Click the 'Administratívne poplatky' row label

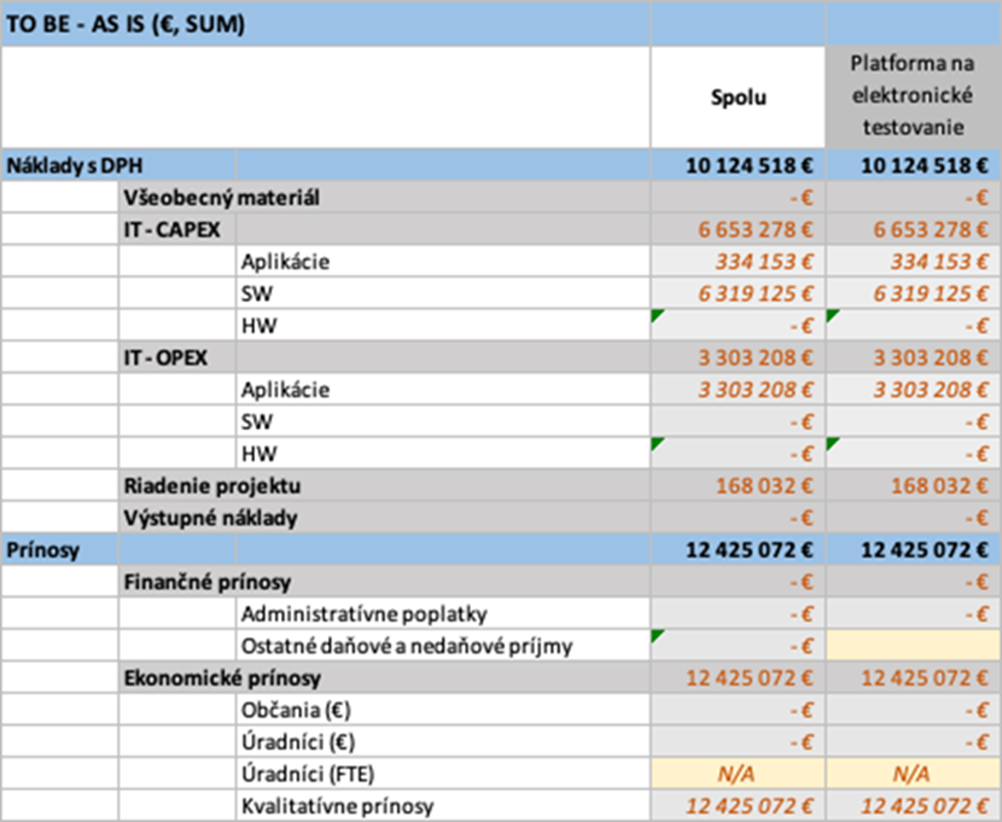(x=364, y=614)
